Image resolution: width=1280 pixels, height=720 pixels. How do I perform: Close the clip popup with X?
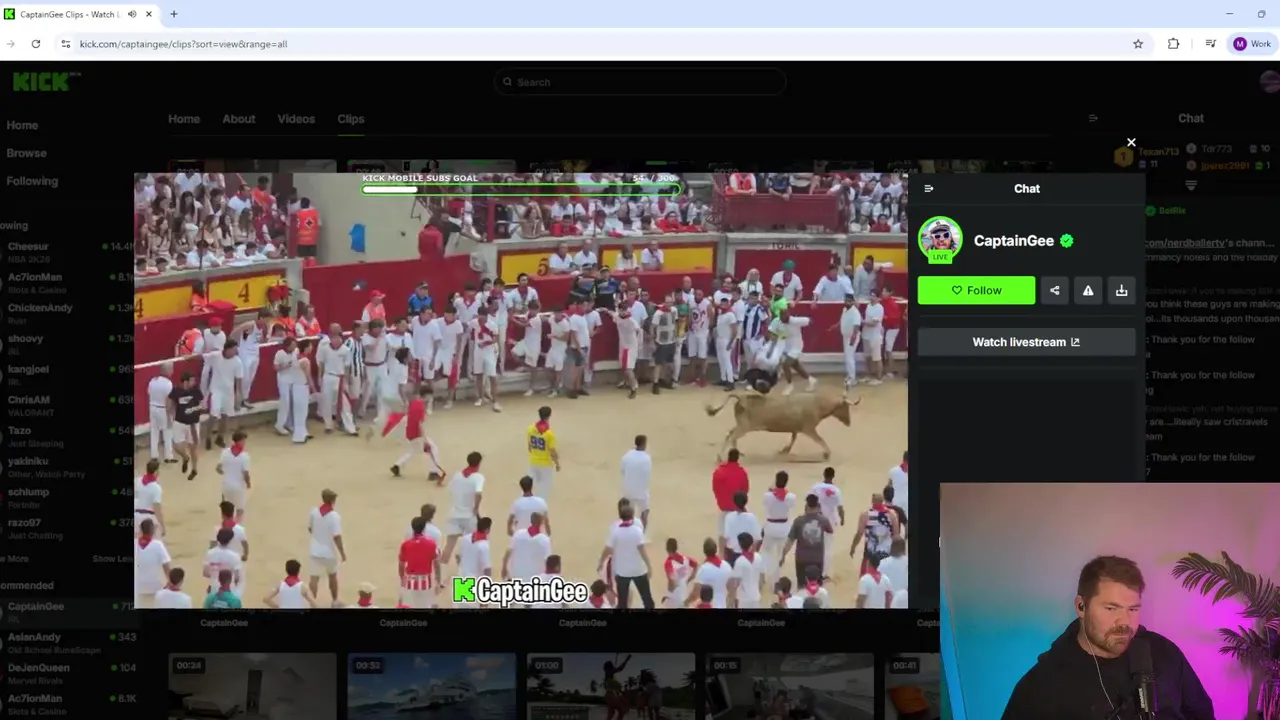(1131, 143)
